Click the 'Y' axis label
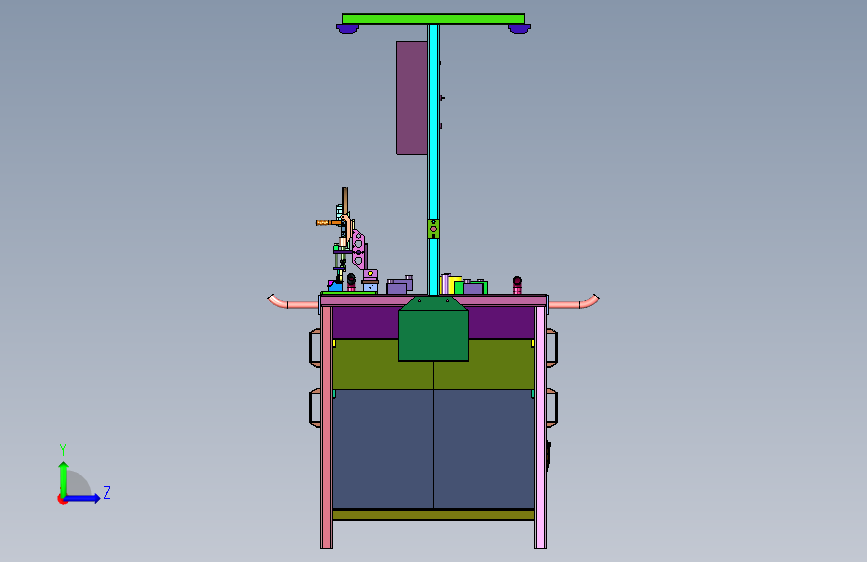867x562 pixels. [63, 450]
